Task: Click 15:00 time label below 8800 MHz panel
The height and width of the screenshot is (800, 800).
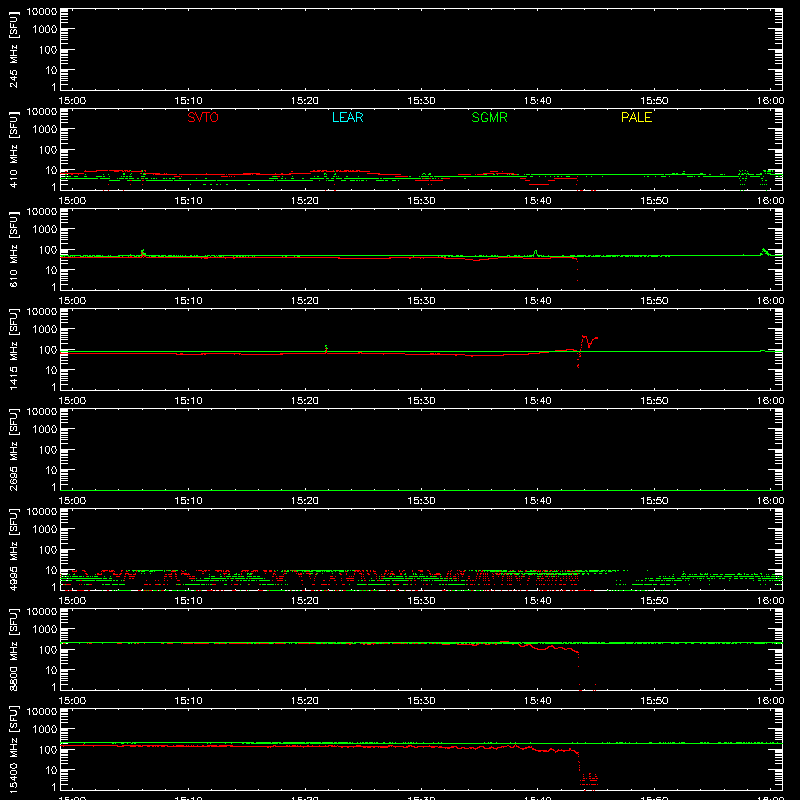Action: [x=72, y=701]
